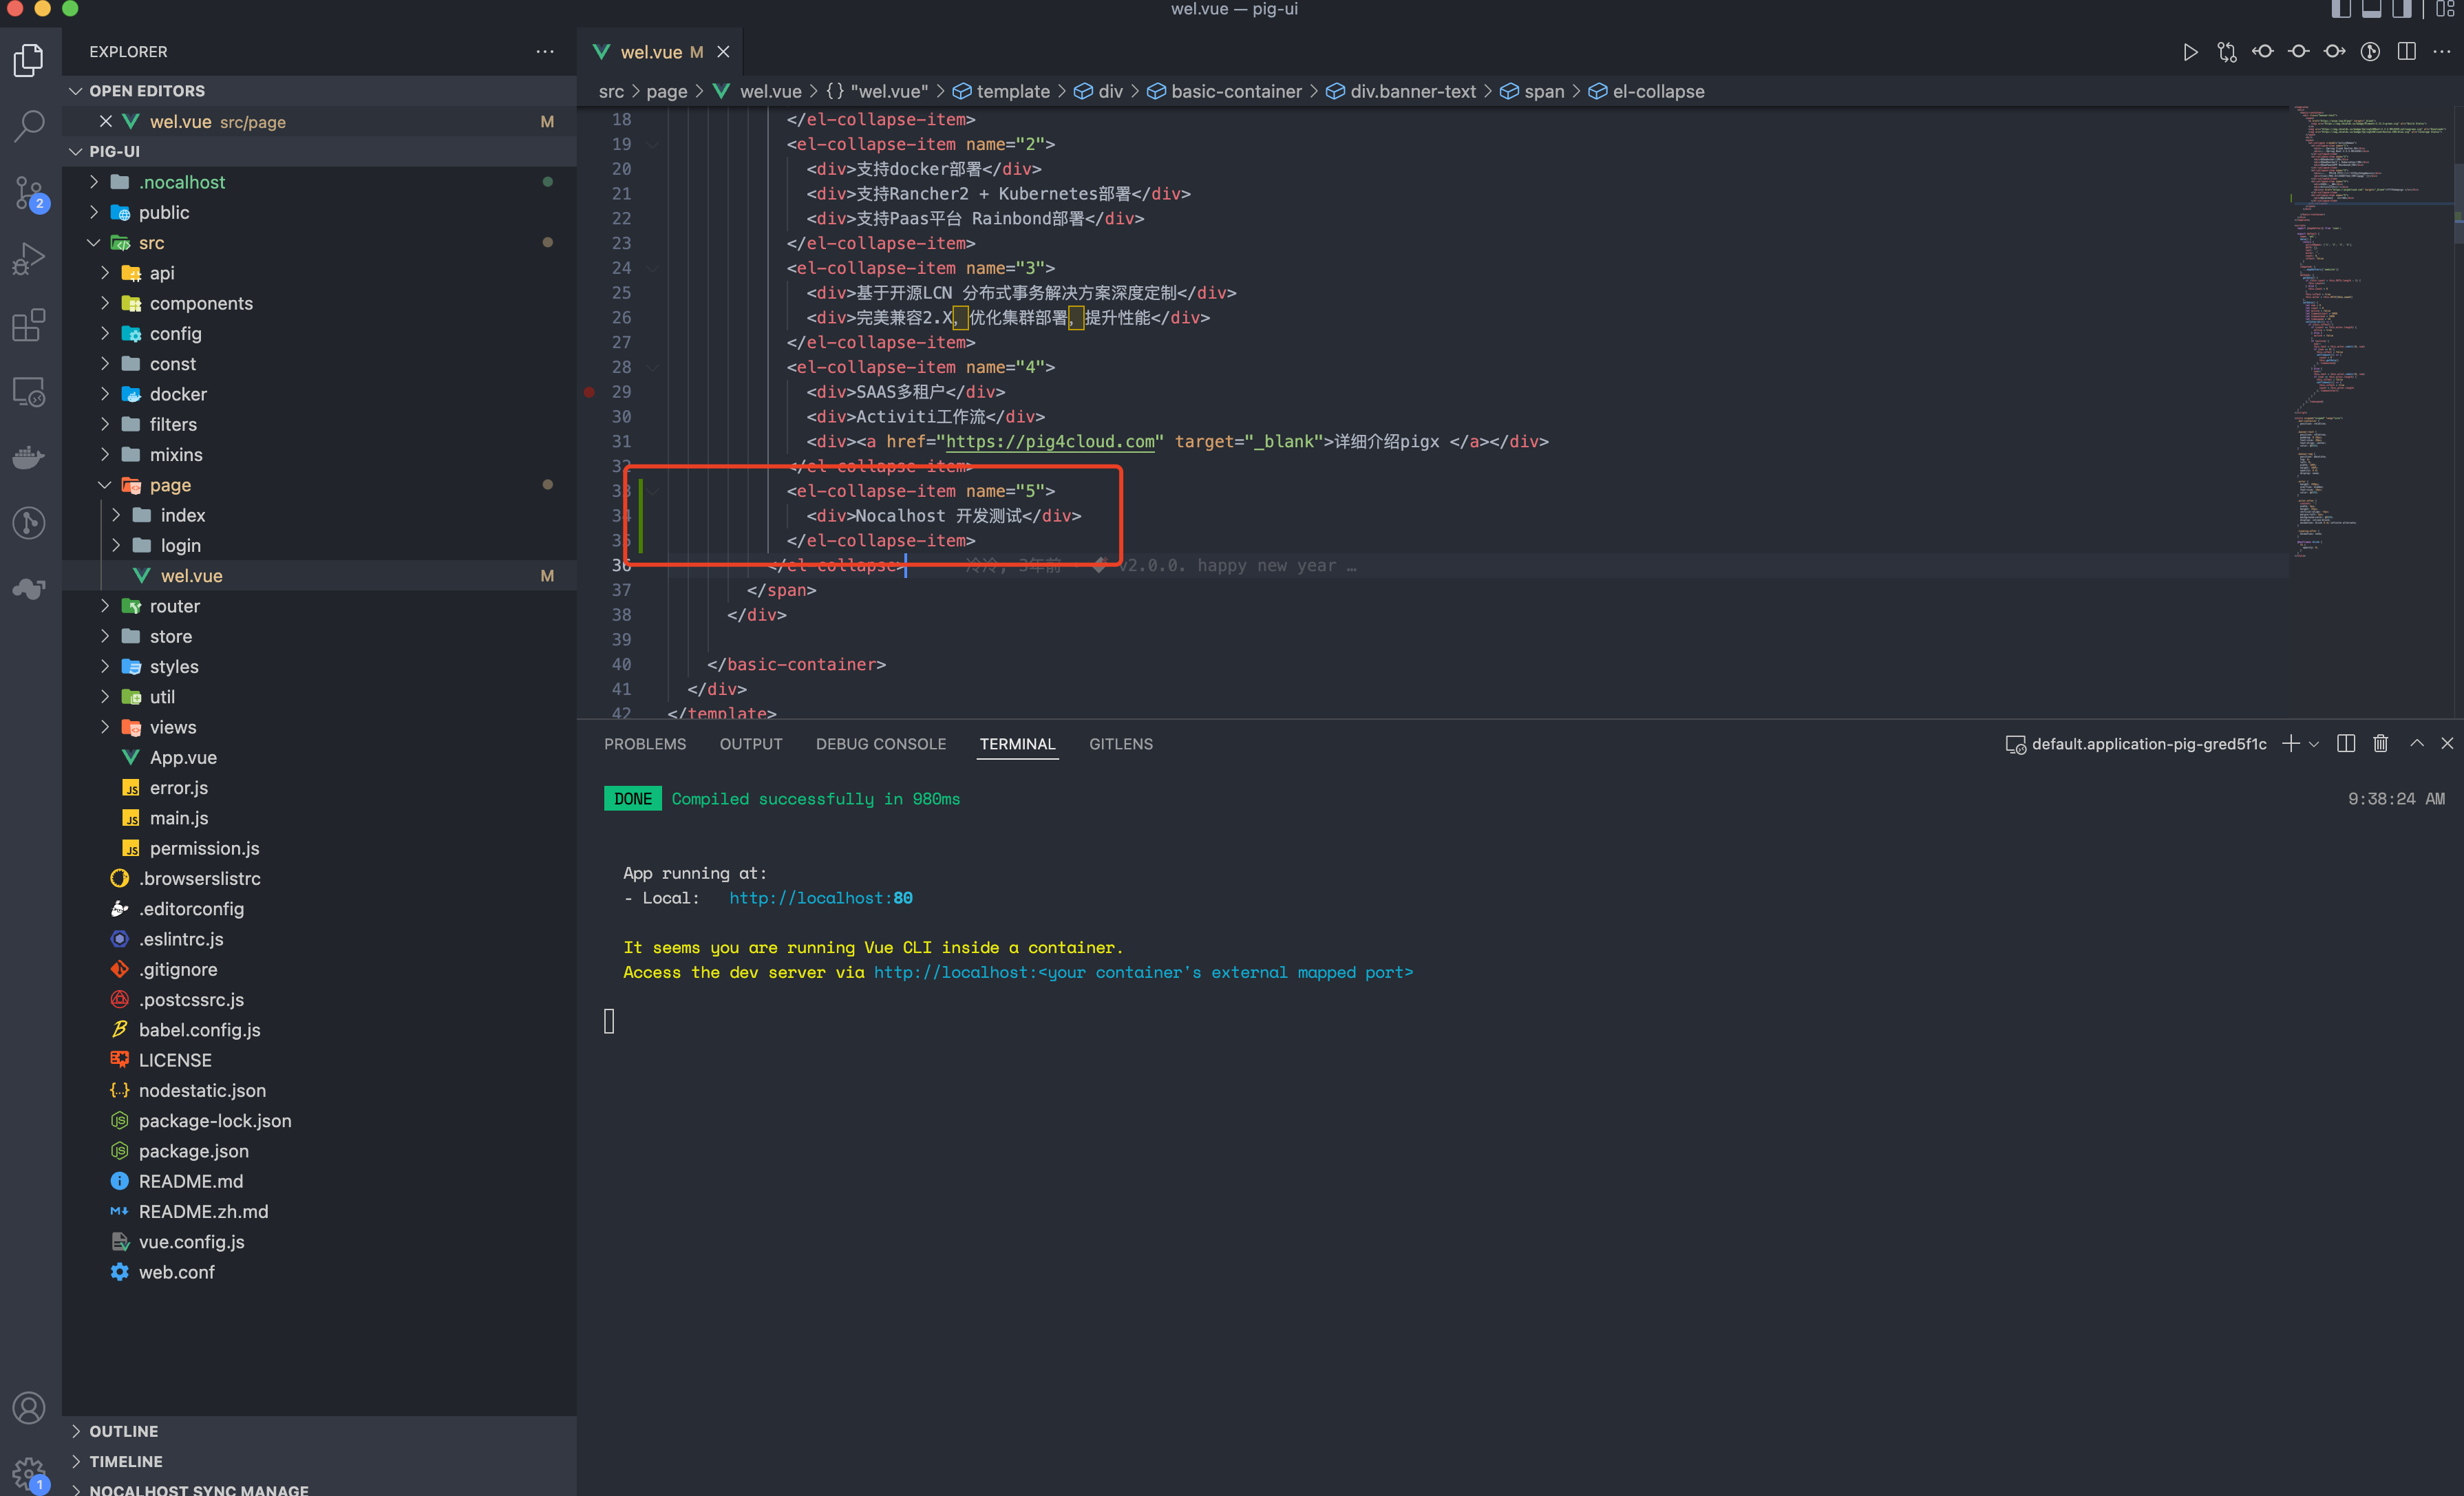The width and height of the screenshot is (2464, 1496).
Task: Select terminal name default.application-pig-gred5f1c
Action: 2148,744
